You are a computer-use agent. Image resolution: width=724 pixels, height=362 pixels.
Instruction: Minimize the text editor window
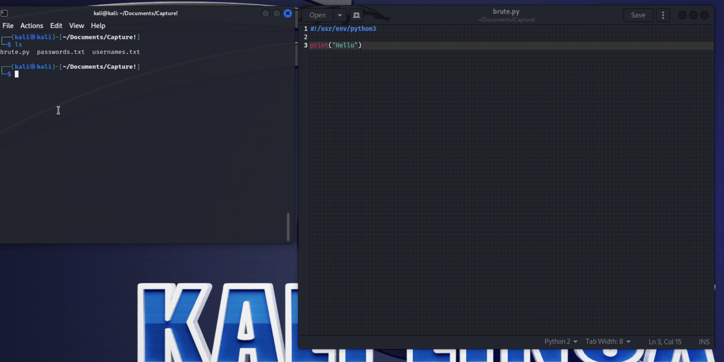coord(682,15)
